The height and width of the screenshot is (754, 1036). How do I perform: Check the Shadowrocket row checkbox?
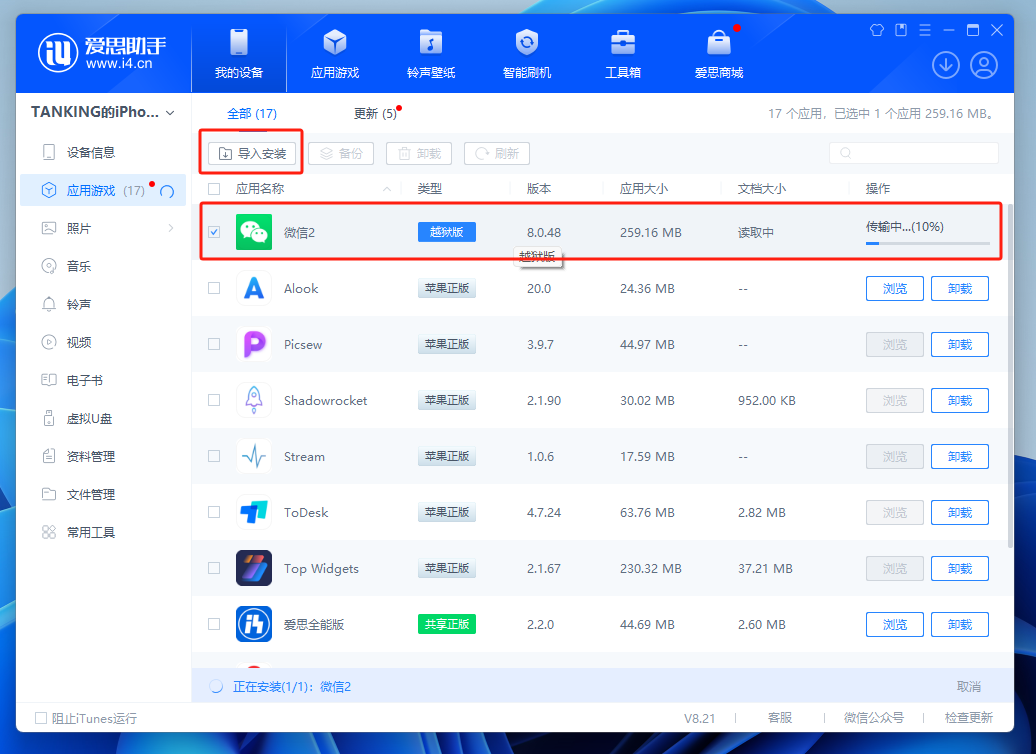pos(214,400)
